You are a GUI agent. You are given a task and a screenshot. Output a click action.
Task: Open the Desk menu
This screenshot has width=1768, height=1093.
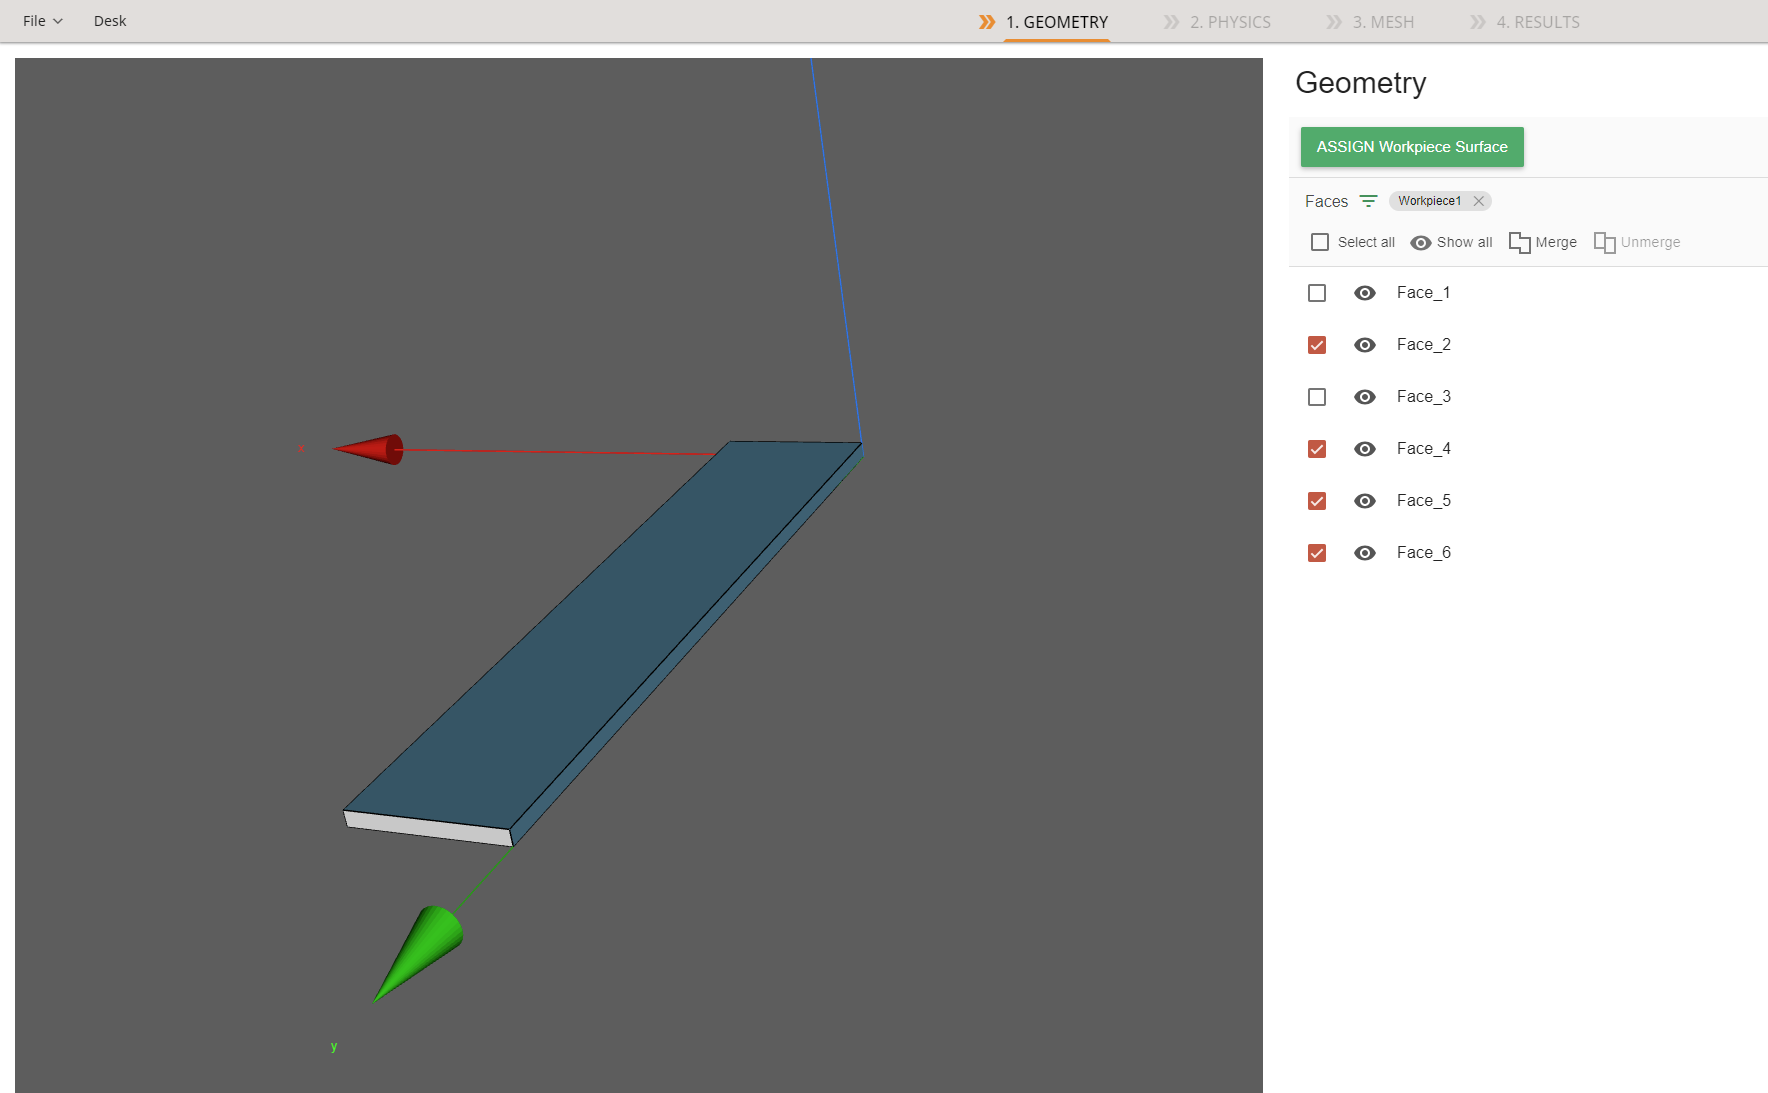[110, 21]
